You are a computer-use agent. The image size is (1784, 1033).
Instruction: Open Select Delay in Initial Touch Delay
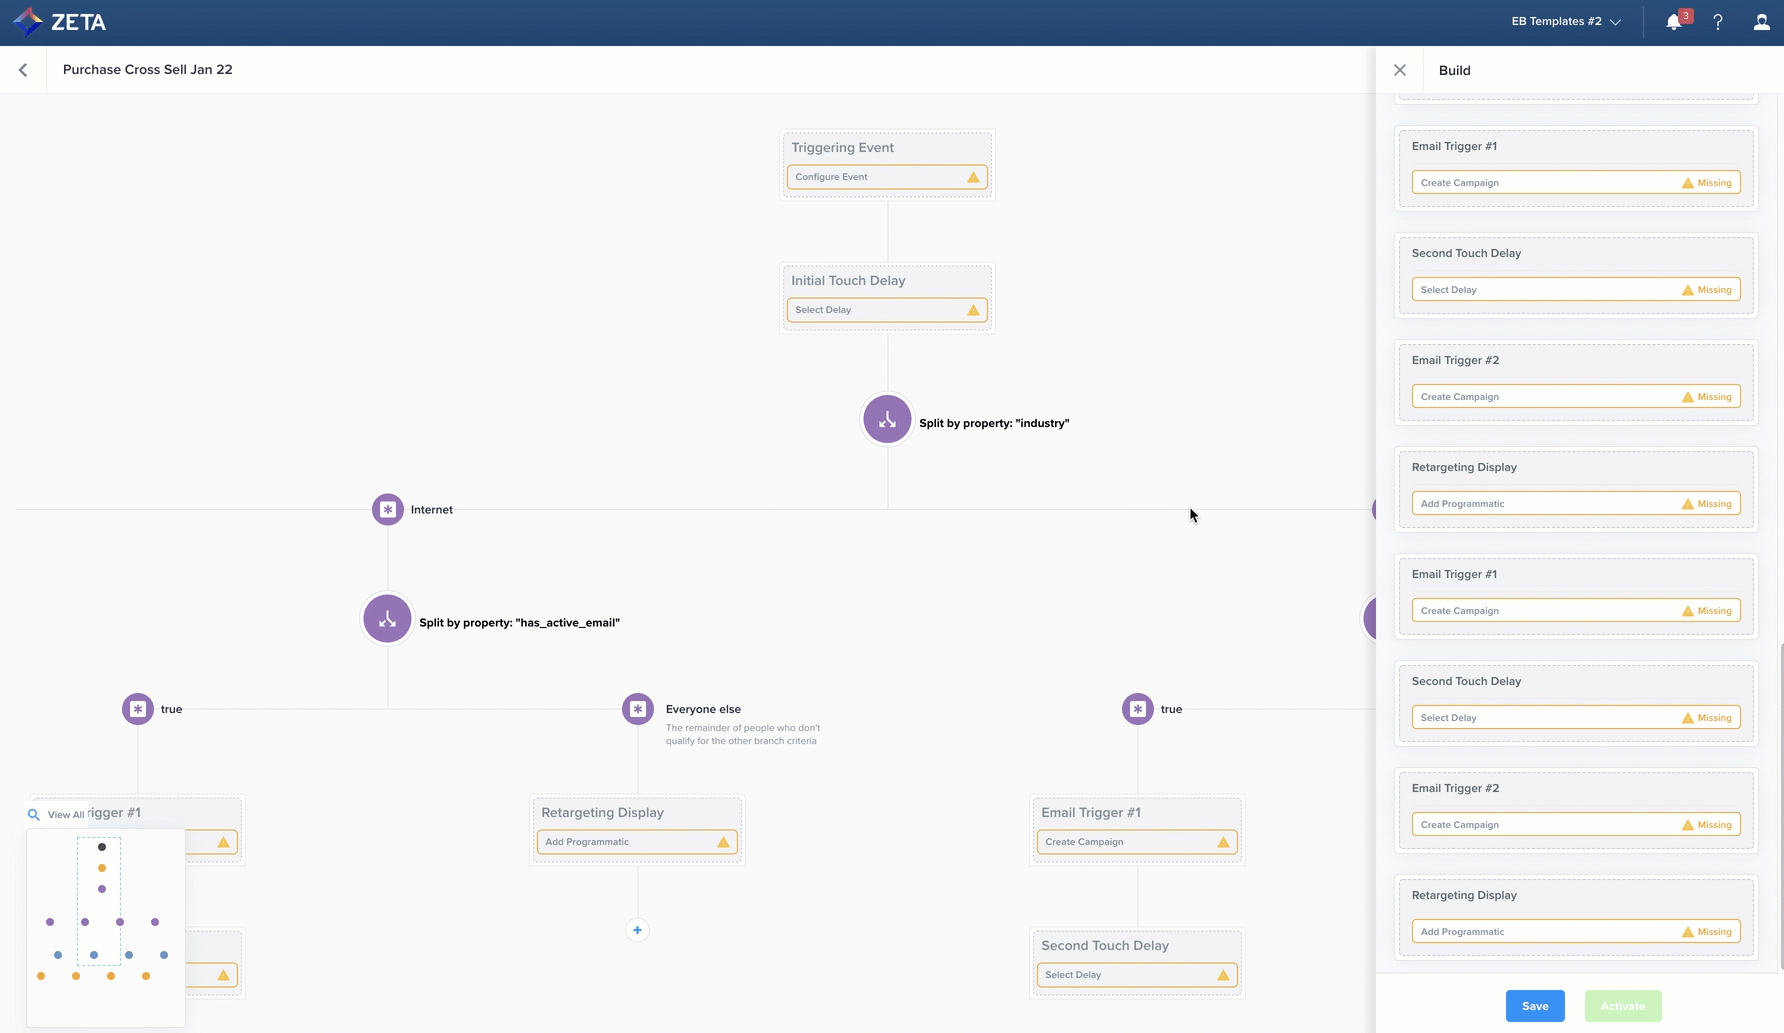click(886, 310)
